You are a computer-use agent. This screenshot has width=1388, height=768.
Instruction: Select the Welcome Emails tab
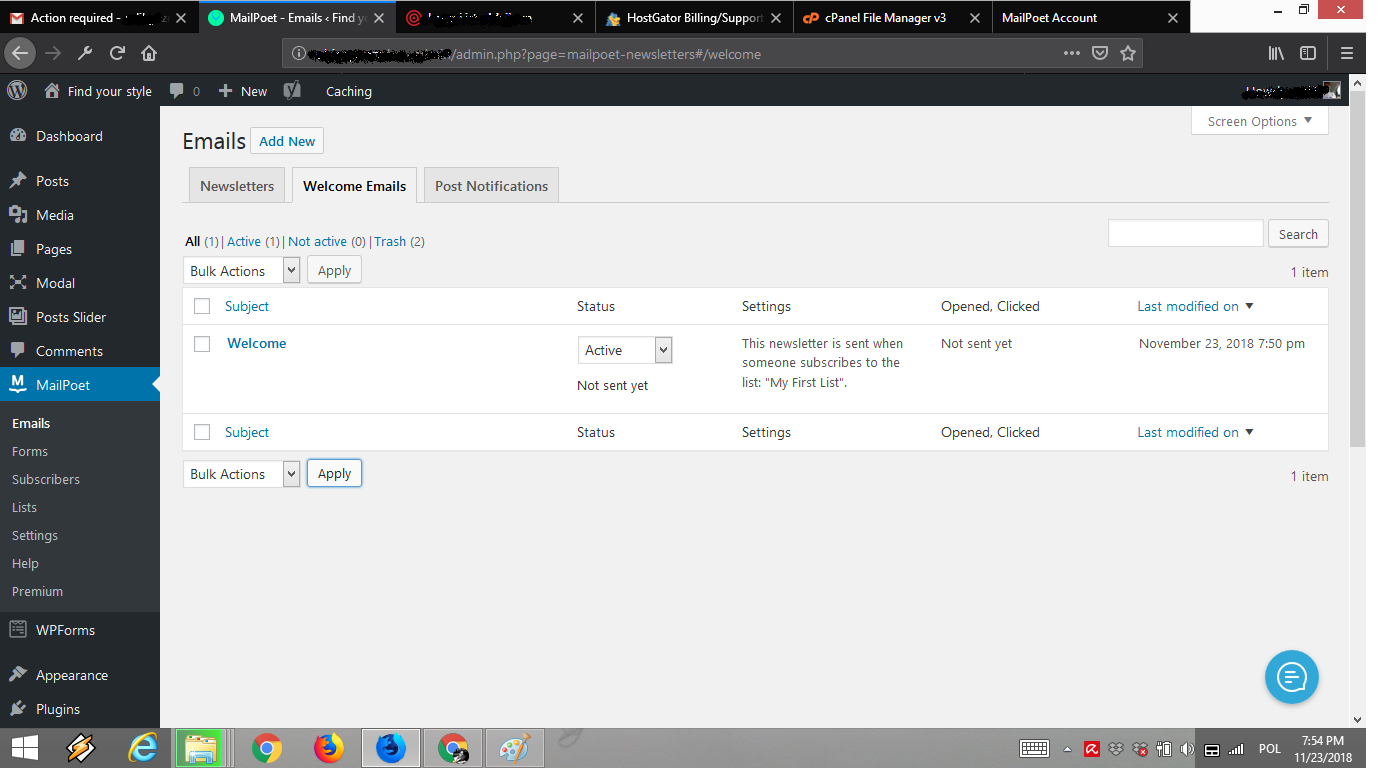point(354,186)
